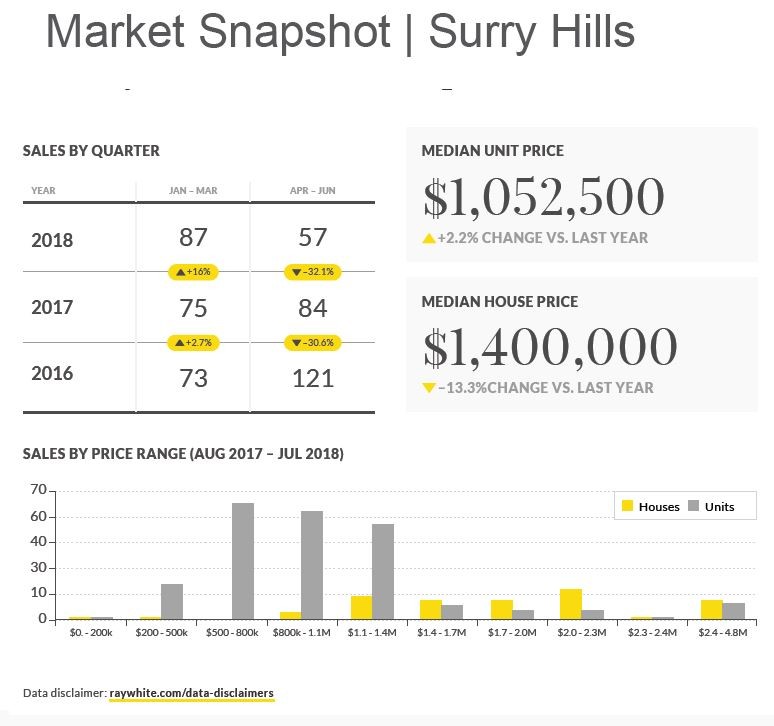Click the gray Units bar at $1.1 - 1.4M
The height and width of the screenshot is (726, 774).
coord(383,571)
